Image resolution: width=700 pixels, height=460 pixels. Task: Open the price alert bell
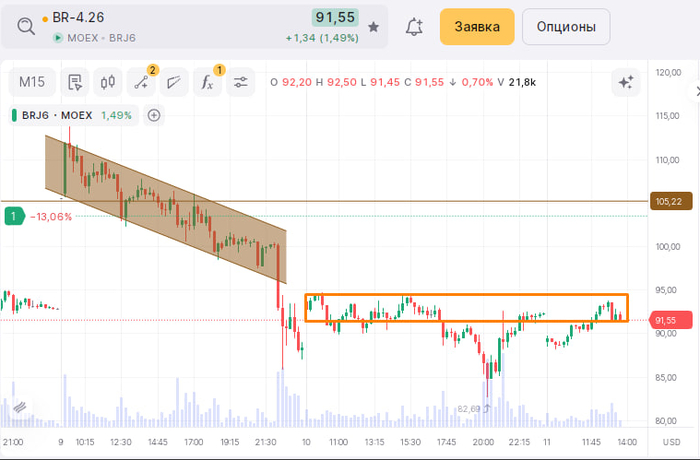click(413, 27)
